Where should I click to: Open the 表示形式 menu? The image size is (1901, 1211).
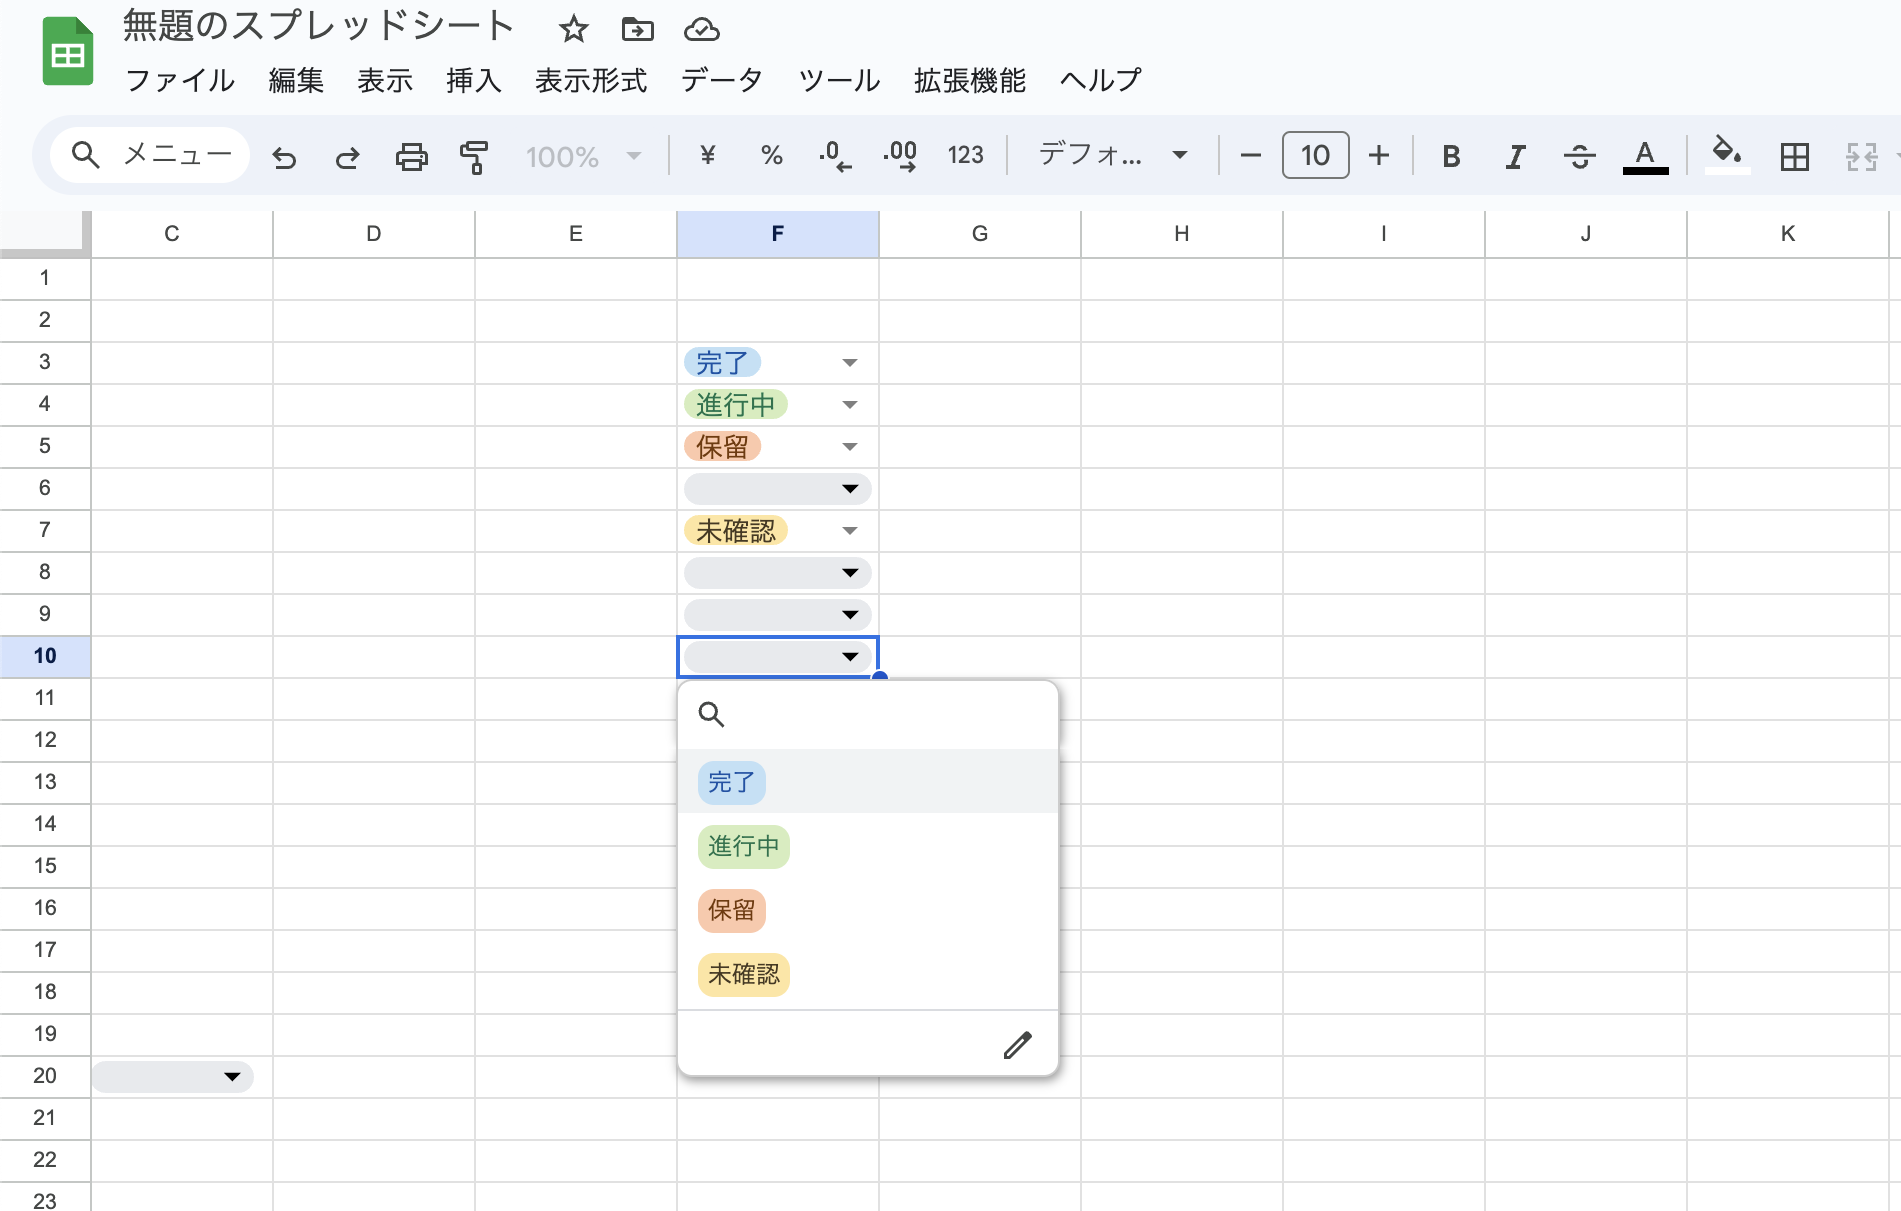click(x=591, y=80)
